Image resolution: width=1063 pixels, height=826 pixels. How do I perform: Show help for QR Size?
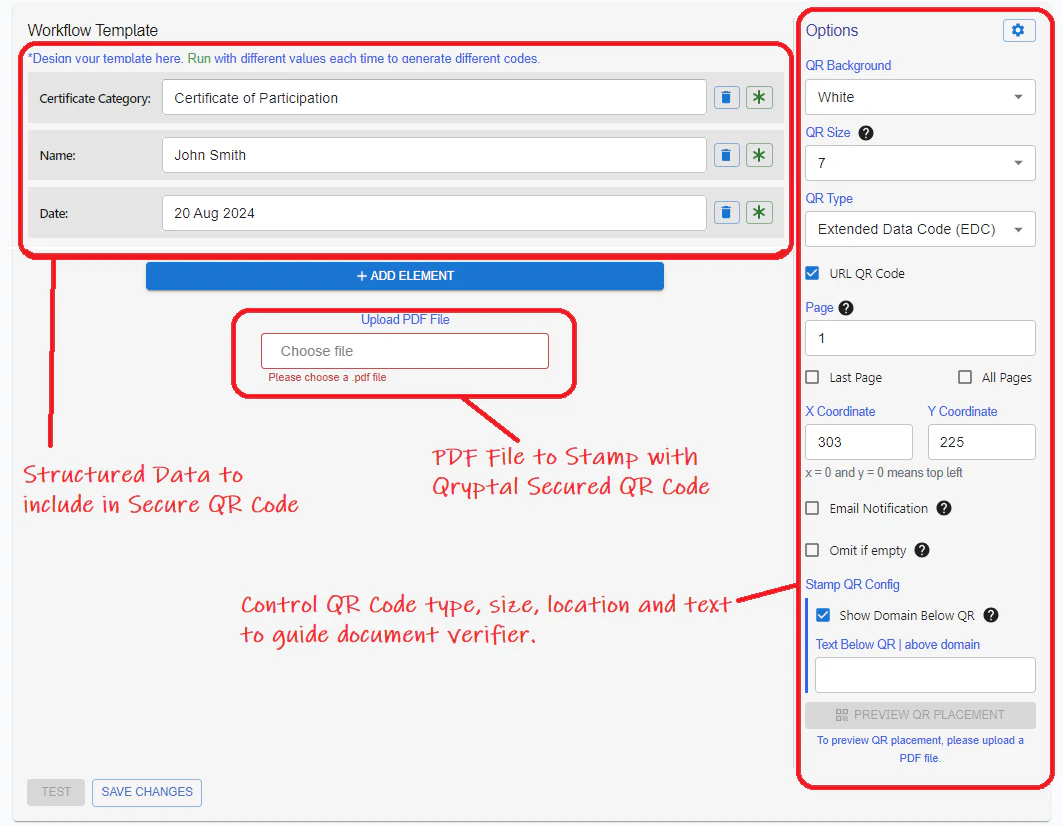(866, 133)
